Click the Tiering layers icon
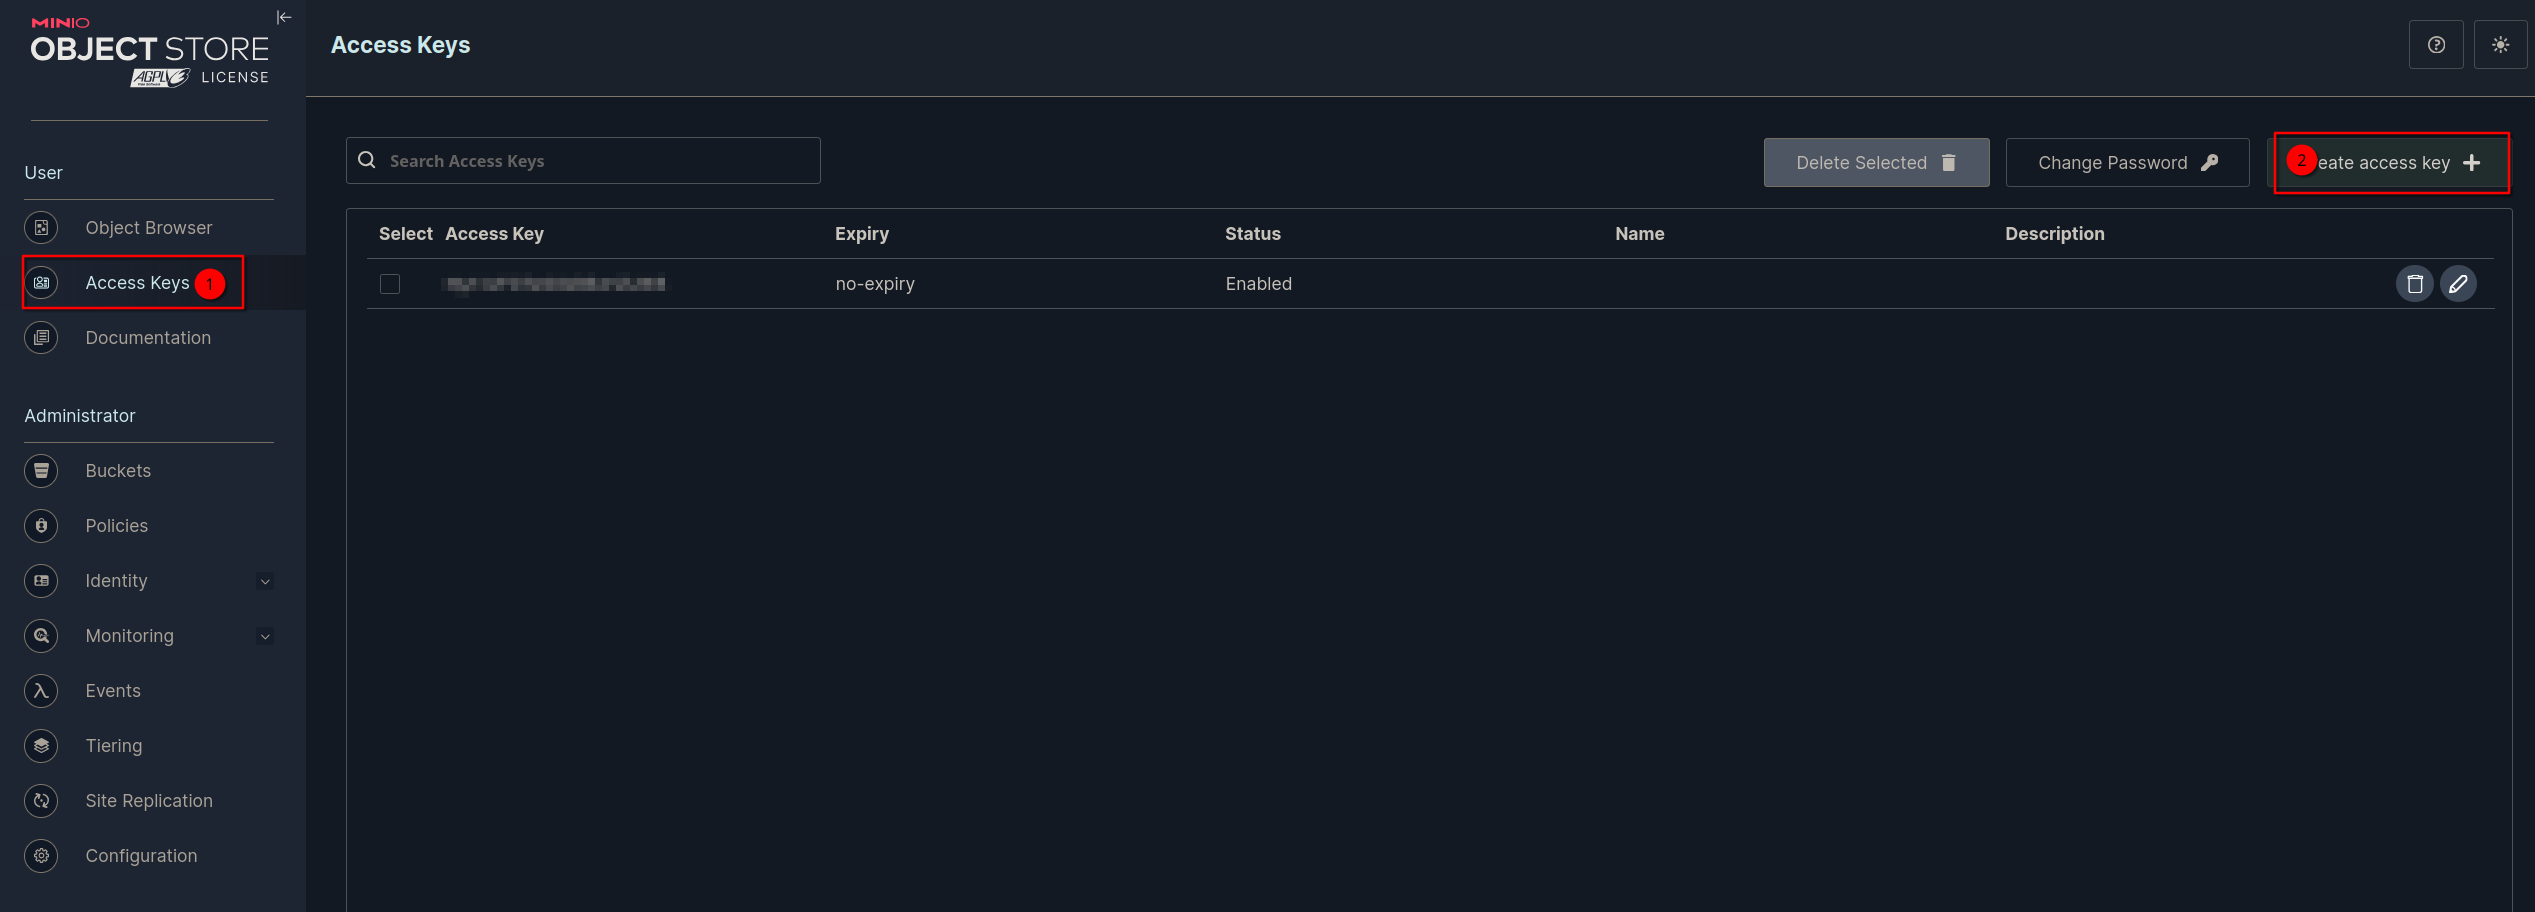 [41, 746]
